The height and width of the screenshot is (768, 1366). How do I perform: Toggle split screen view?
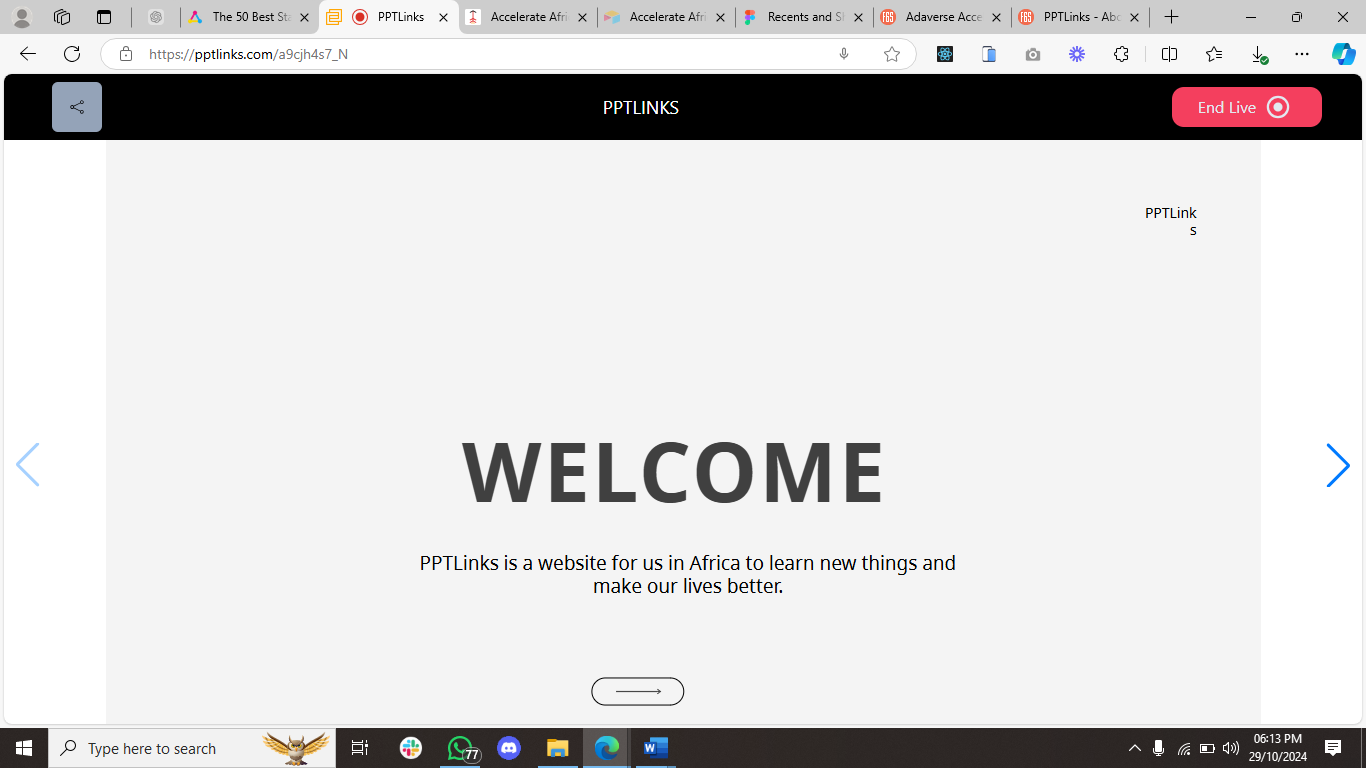pyautogui.click(x=1169, y=54)
